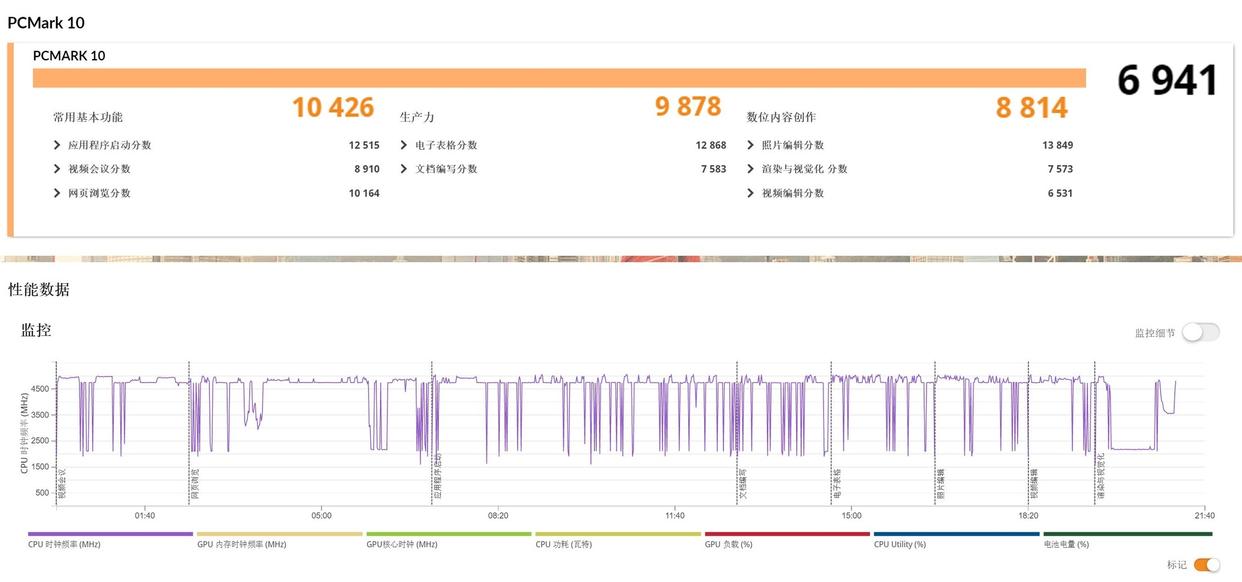Screen dimensions: 1242x582
Task: Select the value 13 849
Action: coord(1057,145)
